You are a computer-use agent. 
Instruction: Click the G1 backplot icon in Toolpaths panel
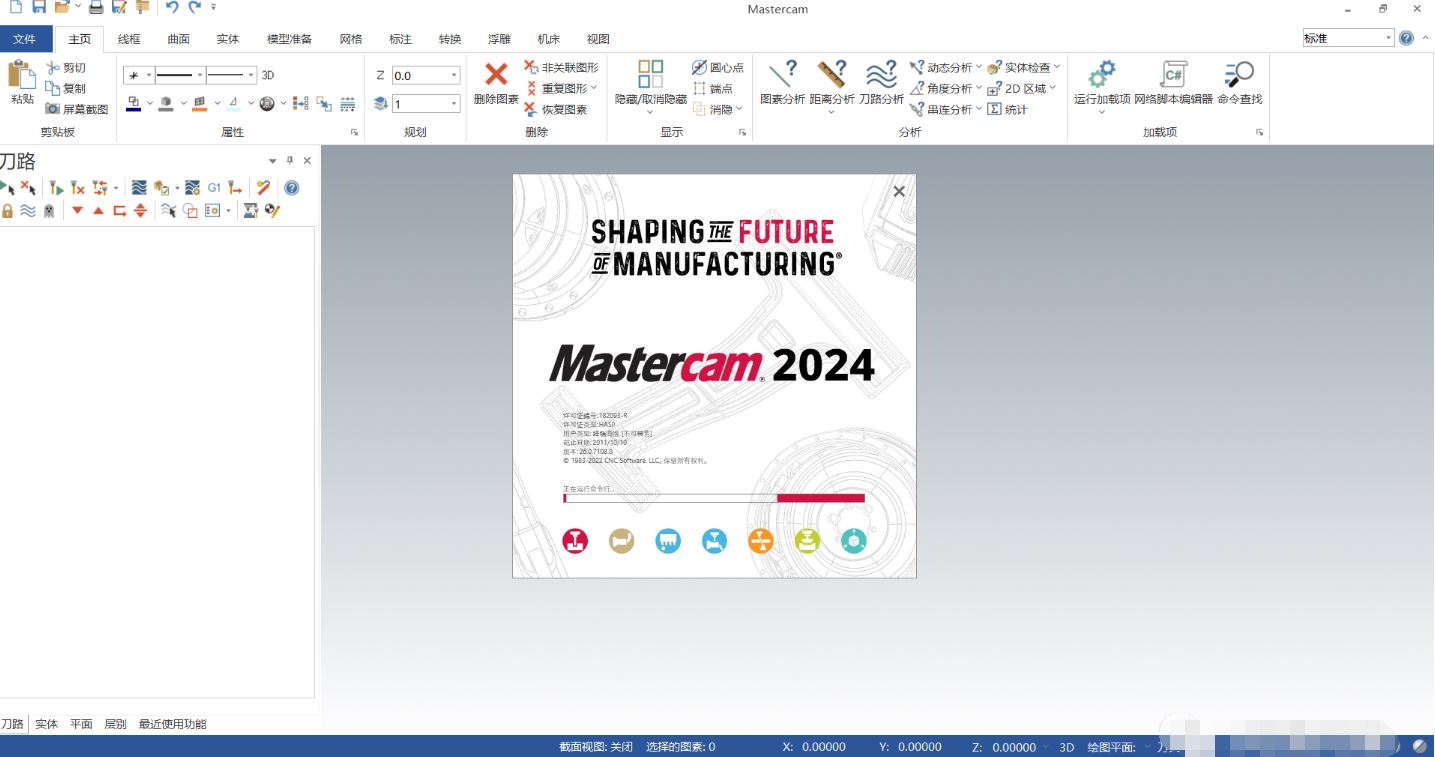coord(213,187)
